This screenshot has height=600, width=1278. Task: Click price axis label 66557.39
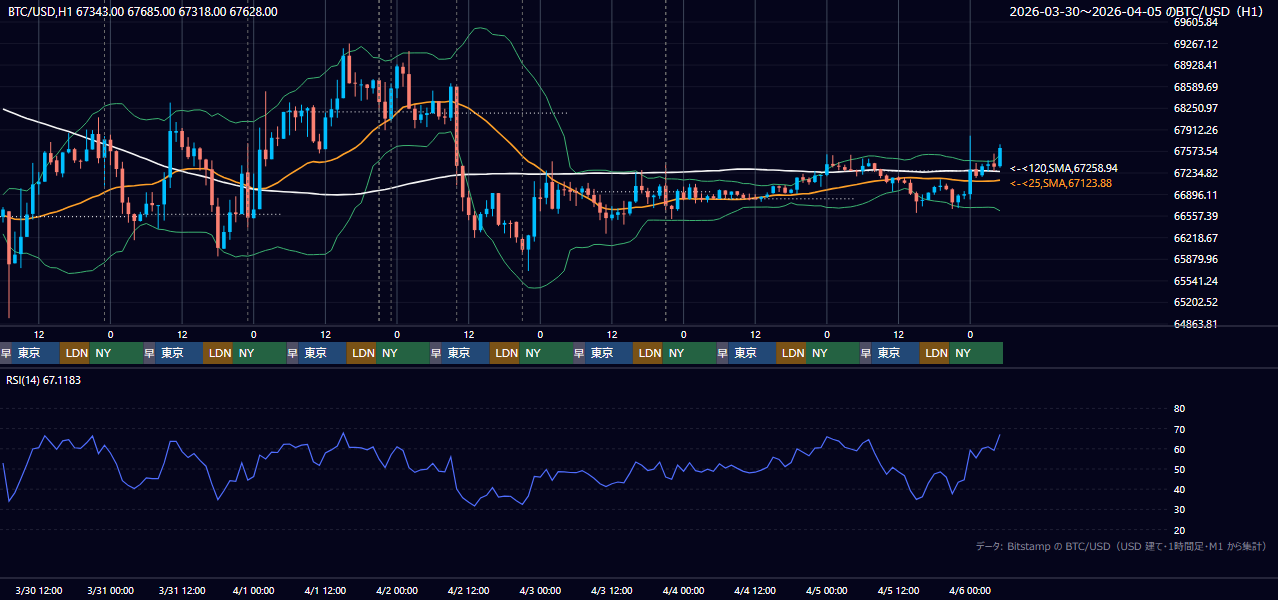coord(1196,216)
